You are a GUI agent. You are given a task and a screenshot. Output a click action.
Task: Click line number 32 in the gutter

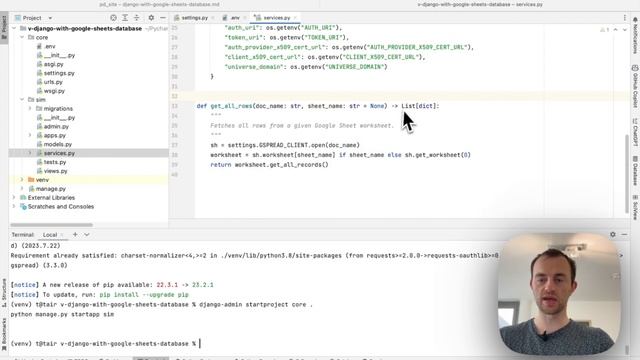coord(175,96)
